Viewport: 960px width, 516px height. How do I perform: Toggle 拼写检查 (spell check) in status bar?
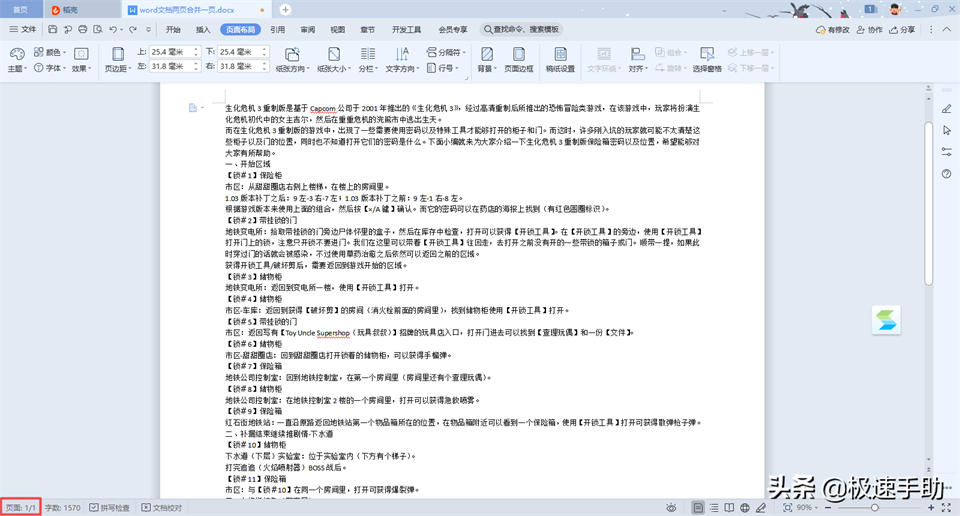tap(108, 508)
